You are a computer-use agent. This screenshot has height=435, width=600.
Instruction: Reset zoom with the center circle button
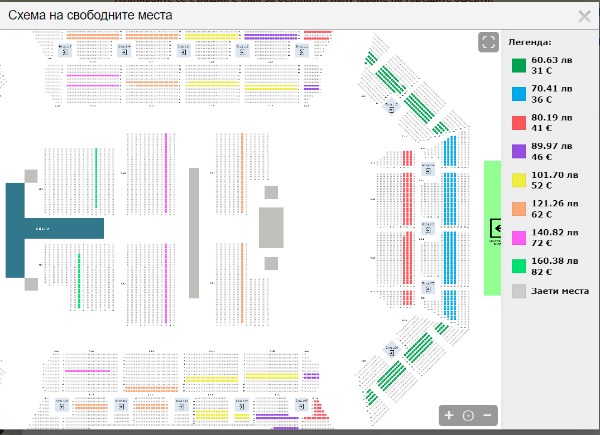(x=468, y=415)
